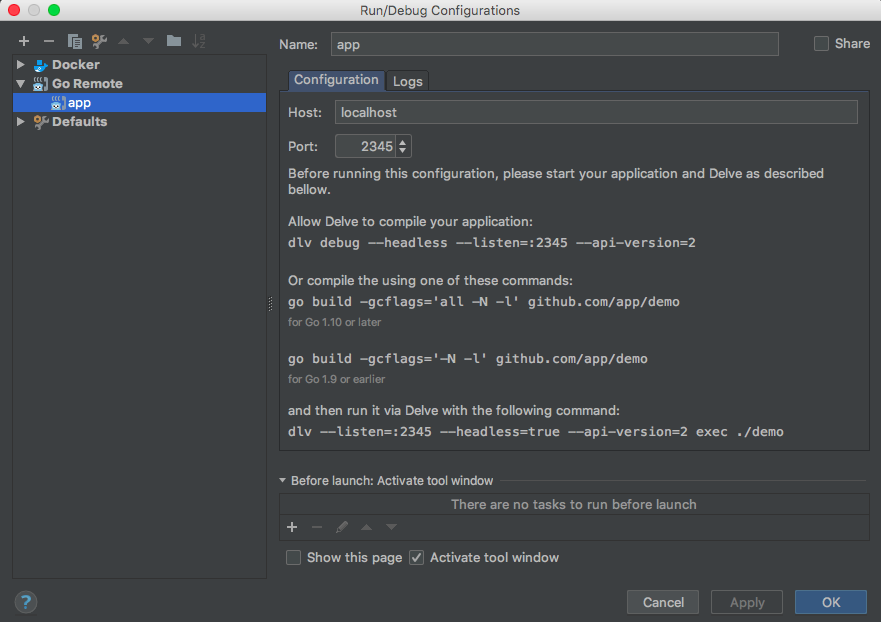Create a new configurations folder

pos(174,41)
